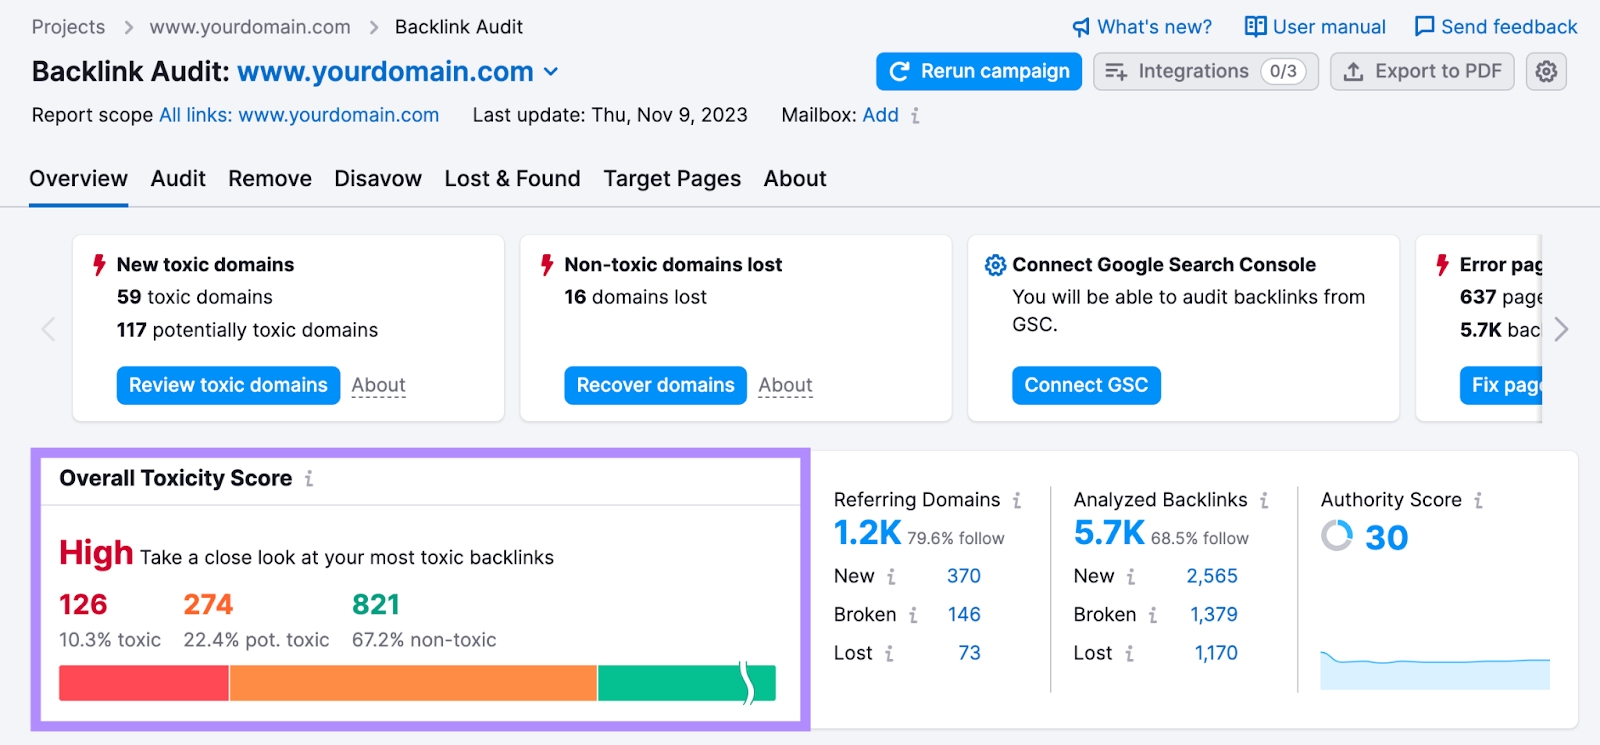Click Authority Score value 30

pyautogui.click(x=1386, y=538)
